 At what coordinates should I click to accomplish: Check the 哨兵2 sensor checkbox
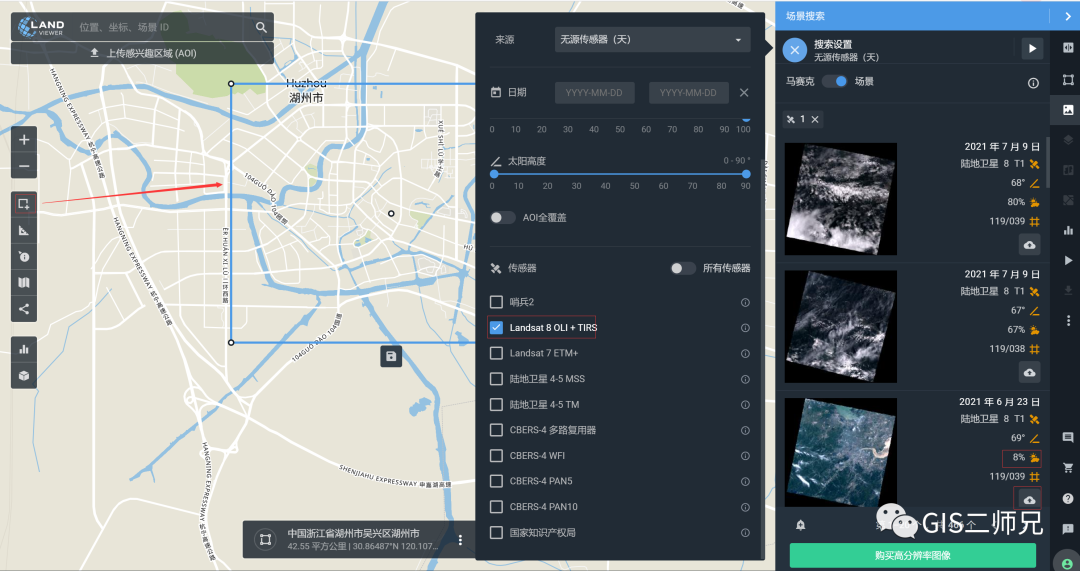[496, 302]
